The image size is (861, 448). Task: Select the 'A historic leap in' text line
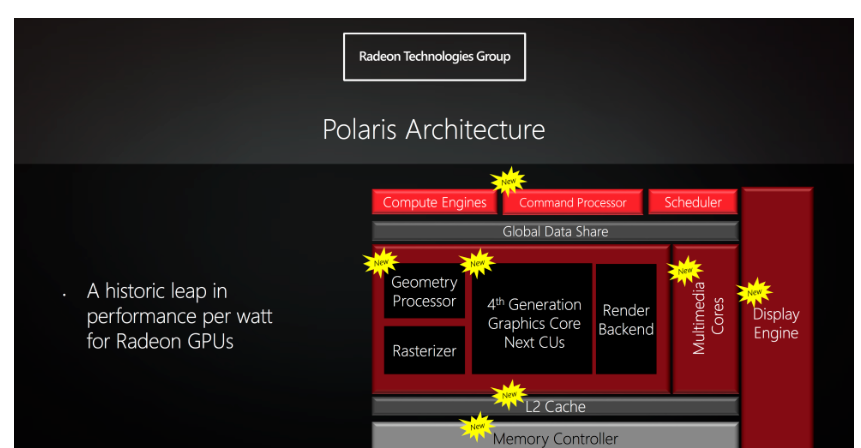coord(157,292)
